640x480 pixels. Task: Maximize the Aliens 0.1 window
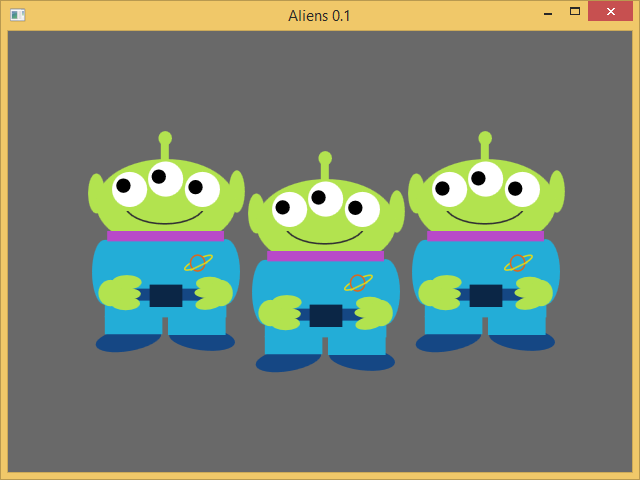(x=575, y=11)
